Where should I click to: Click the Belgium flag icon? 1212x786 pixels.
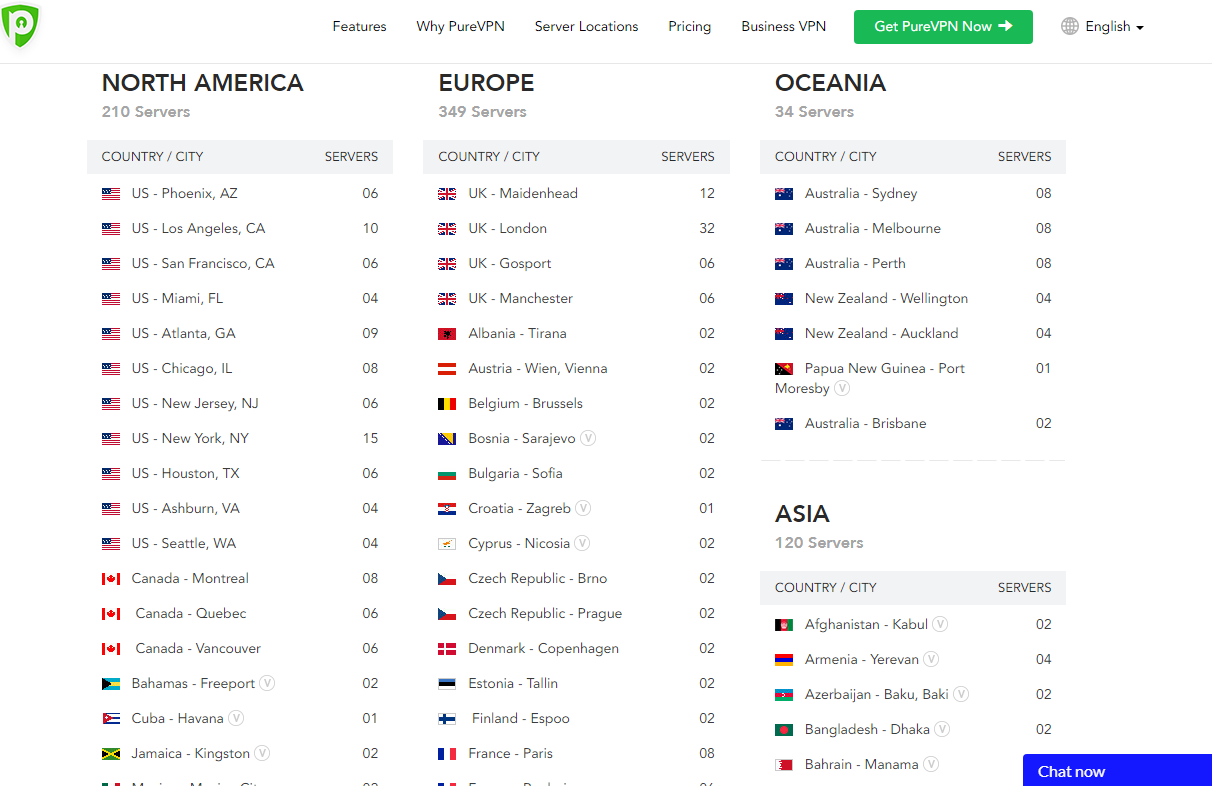[x=447, y=404]
